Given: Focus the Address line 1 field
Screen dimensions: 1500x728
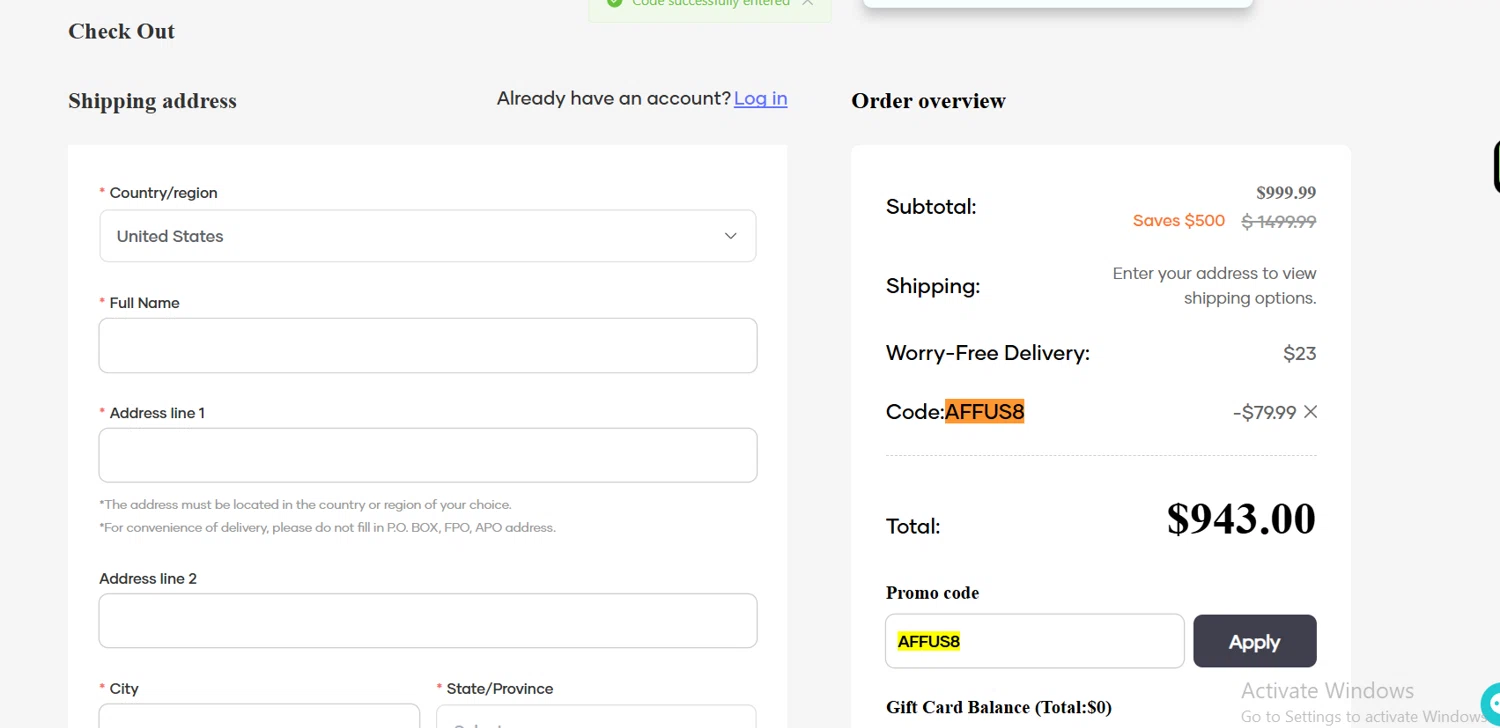Looking at the screenshot, I should click(427, 455).
